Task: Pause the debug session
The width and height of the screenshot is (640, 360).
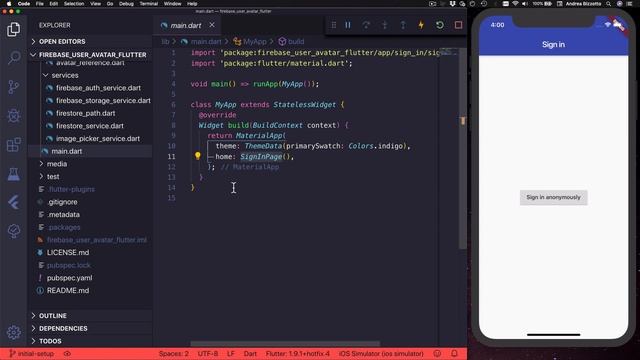Action: pyautogui.click(x=348, y=25)
